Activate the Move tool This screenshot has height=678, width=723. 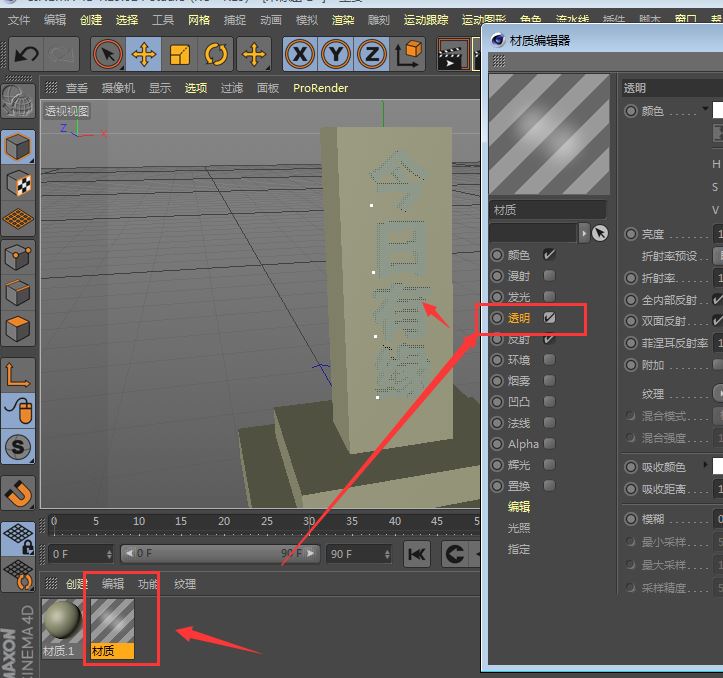pos(144,55)
